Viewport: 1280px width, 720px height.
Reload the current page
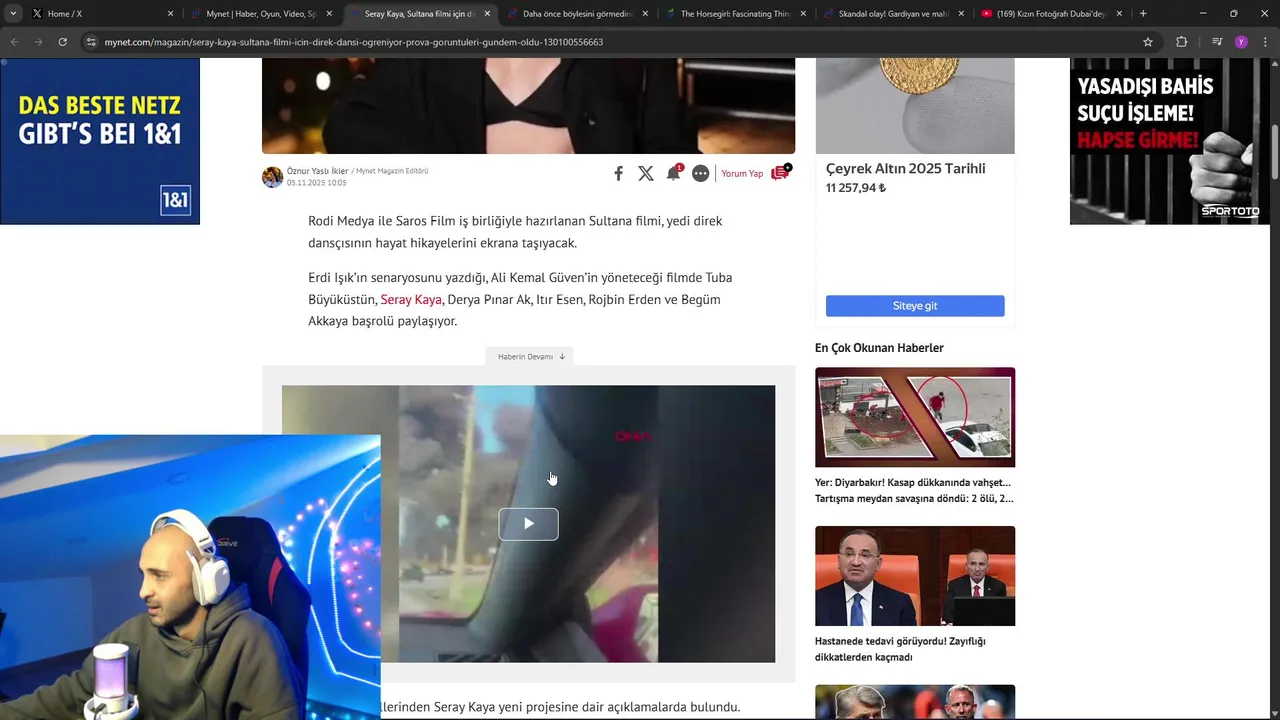tap(62, 42)
